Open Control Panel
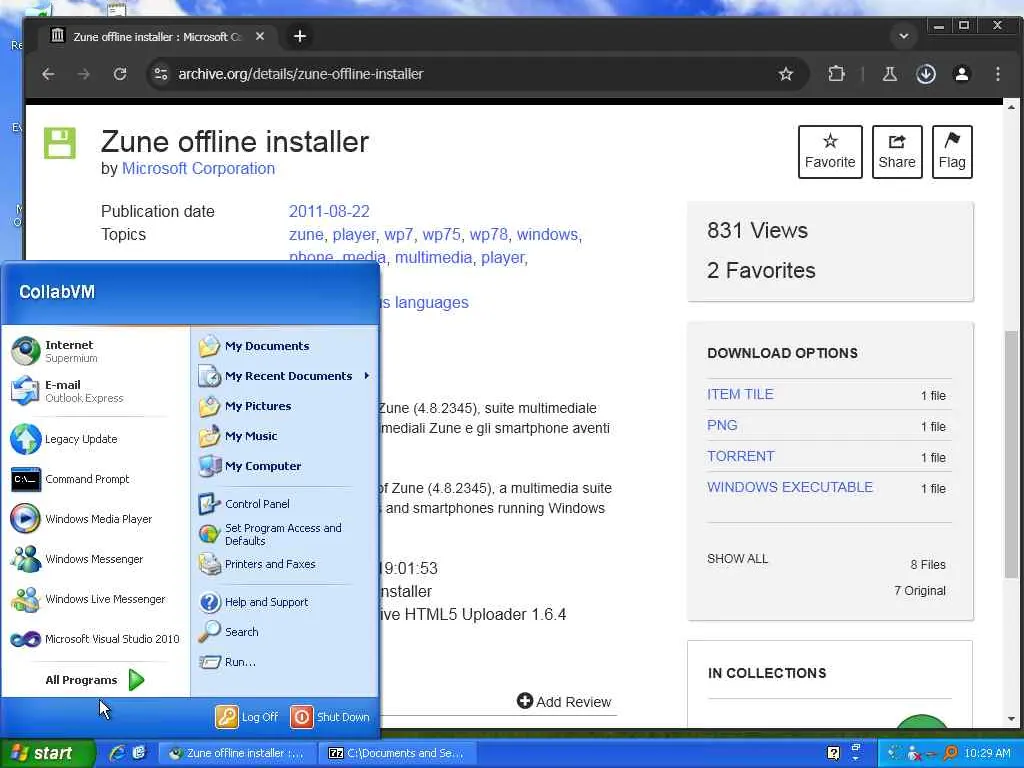 point(285,504)
